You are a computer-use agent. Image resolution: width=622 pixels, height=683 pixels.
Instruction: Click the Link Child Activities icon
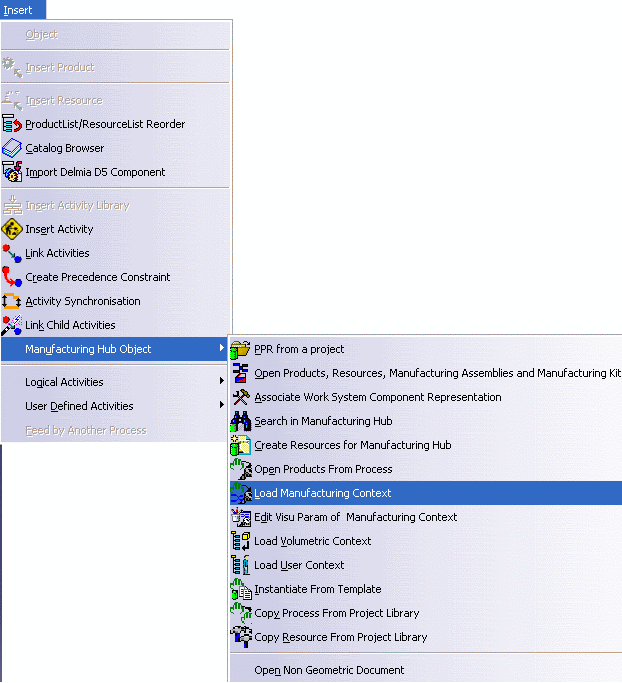point(12,325)
